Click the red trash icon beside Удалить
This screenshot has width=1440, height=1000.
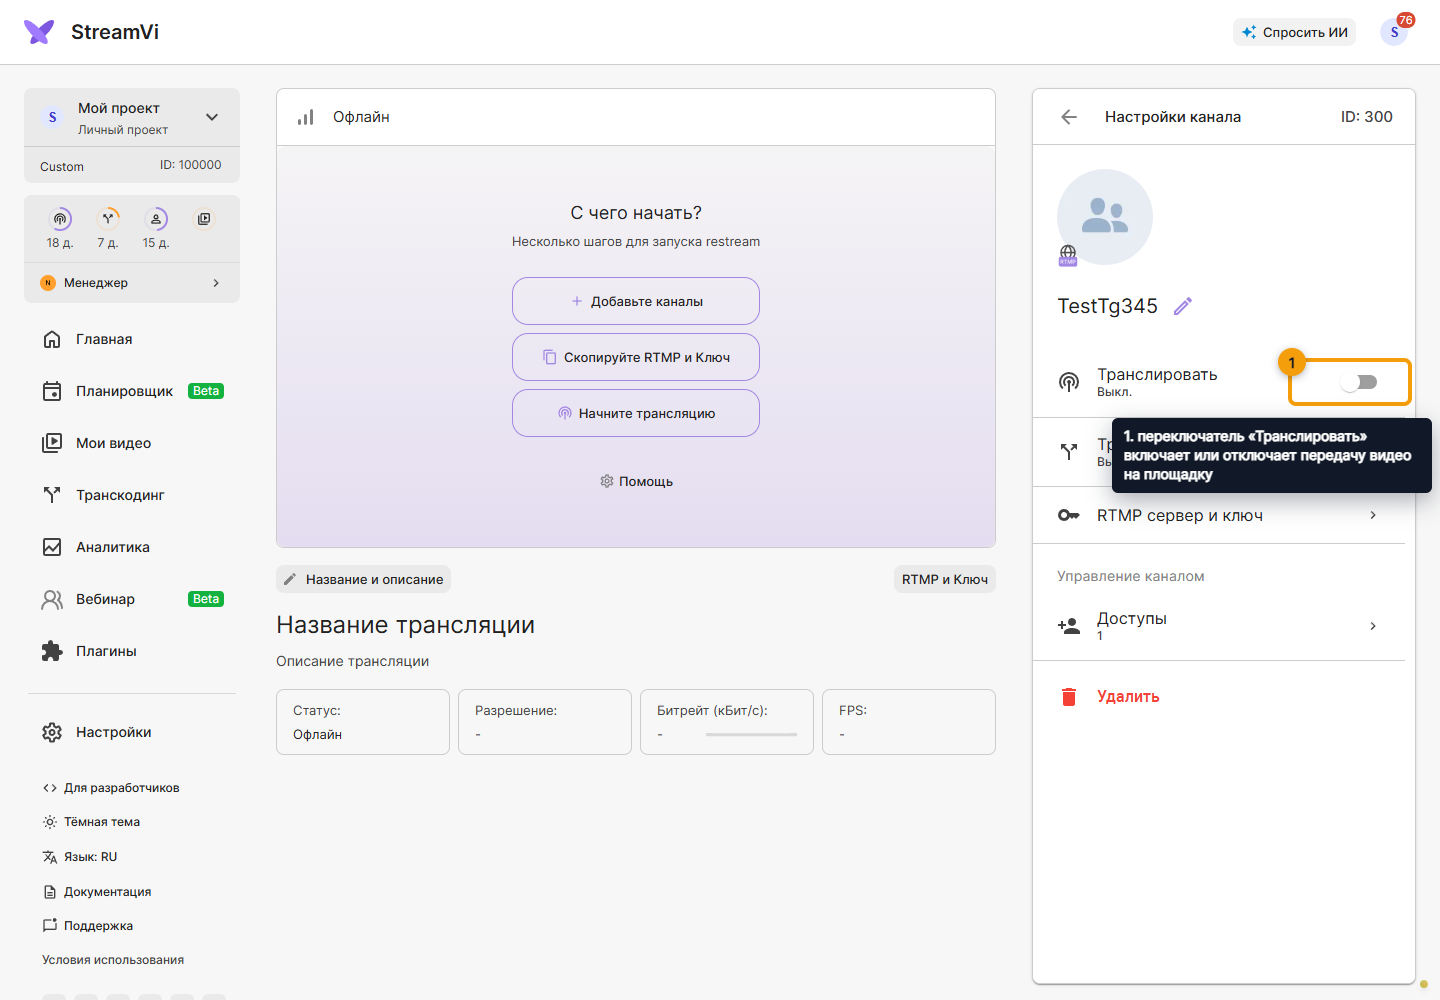coord(1069,697)
